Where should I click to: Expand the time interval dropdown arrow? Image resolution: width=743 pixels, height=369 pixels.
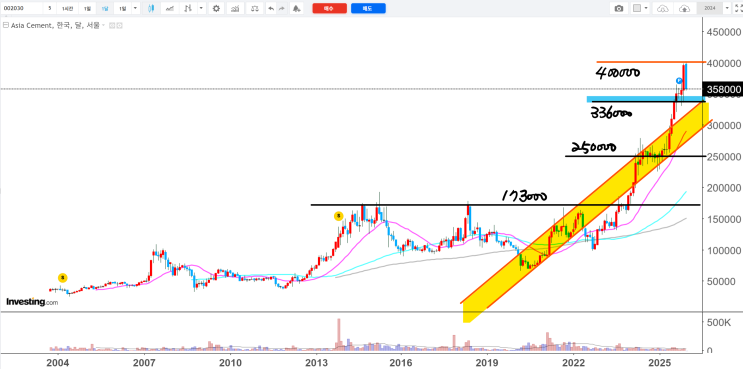tap(136, 8)
